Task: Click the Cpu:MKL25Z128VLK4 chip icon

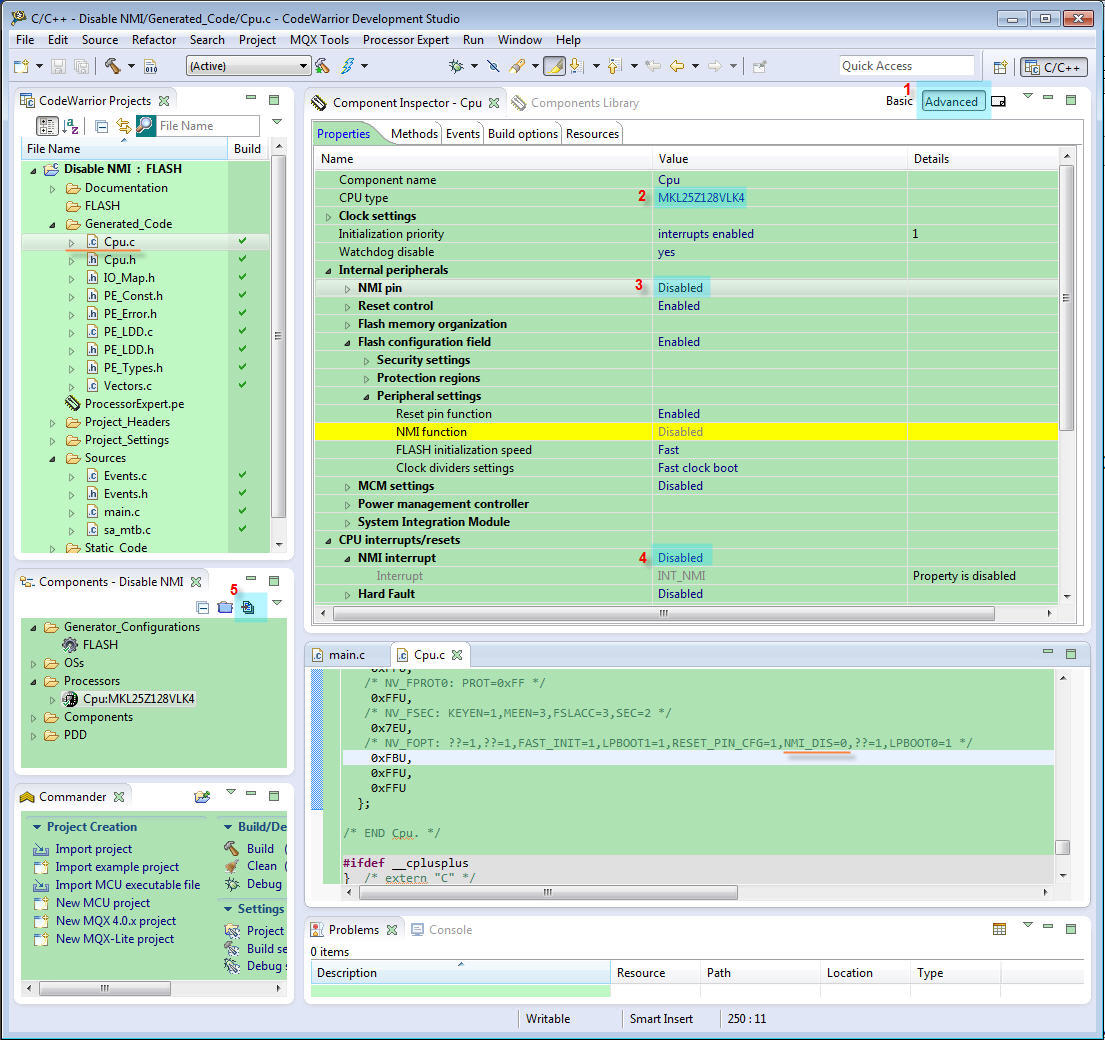Action: click(70, 698)
